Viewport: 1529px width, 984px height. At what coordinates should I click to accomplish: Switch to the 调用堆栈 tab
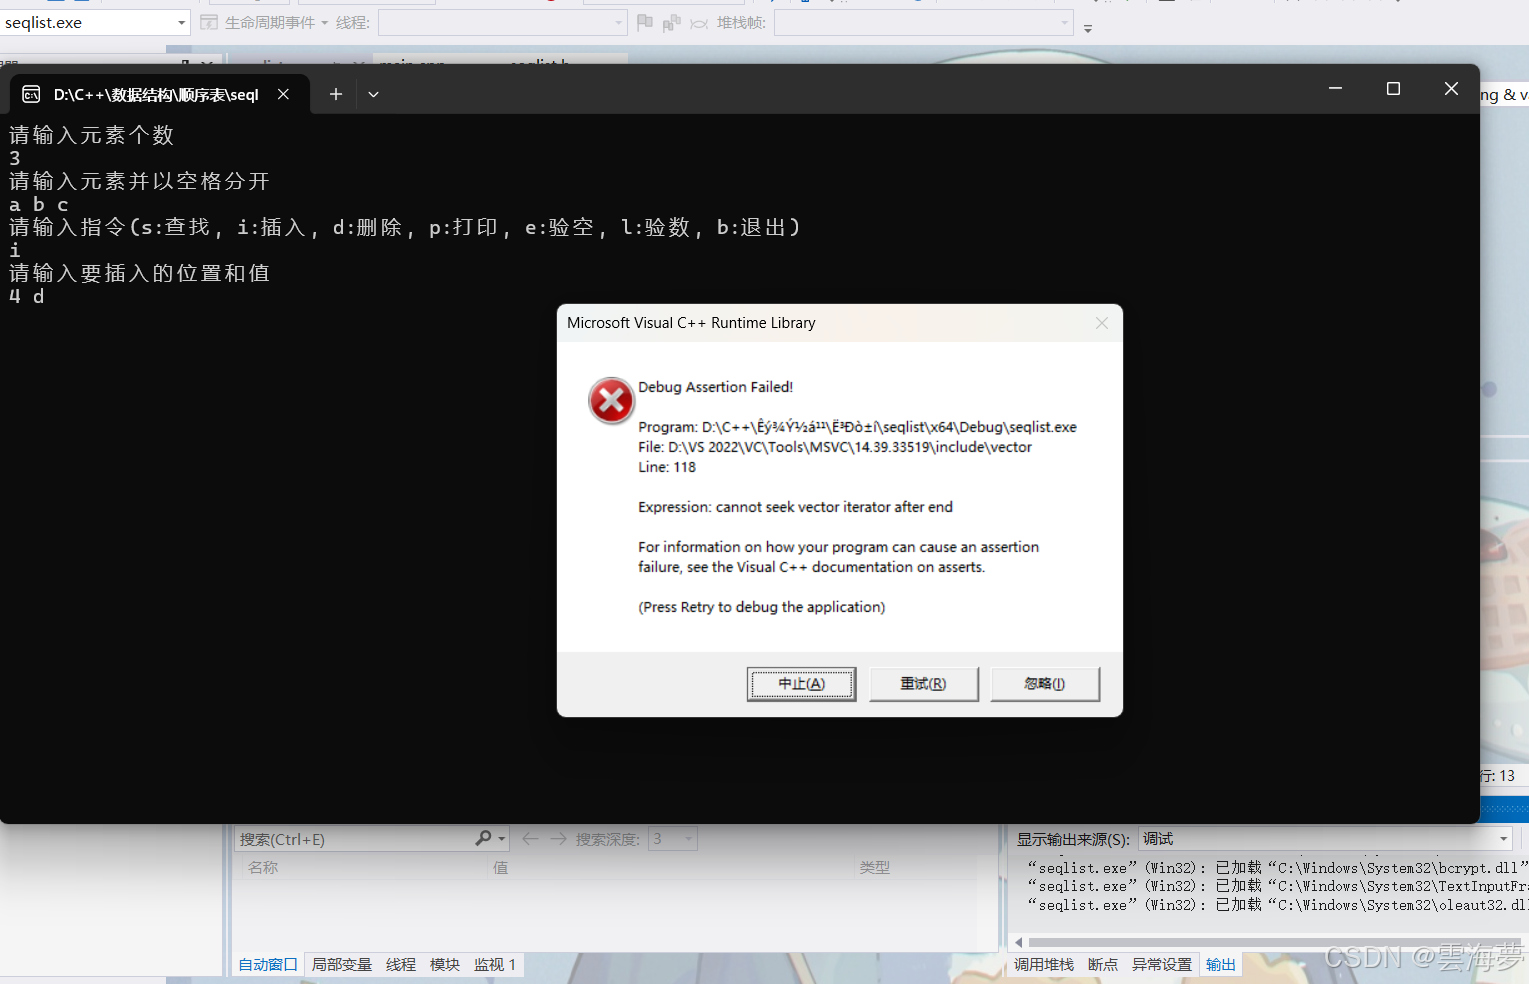click(x=1043, y=964)
